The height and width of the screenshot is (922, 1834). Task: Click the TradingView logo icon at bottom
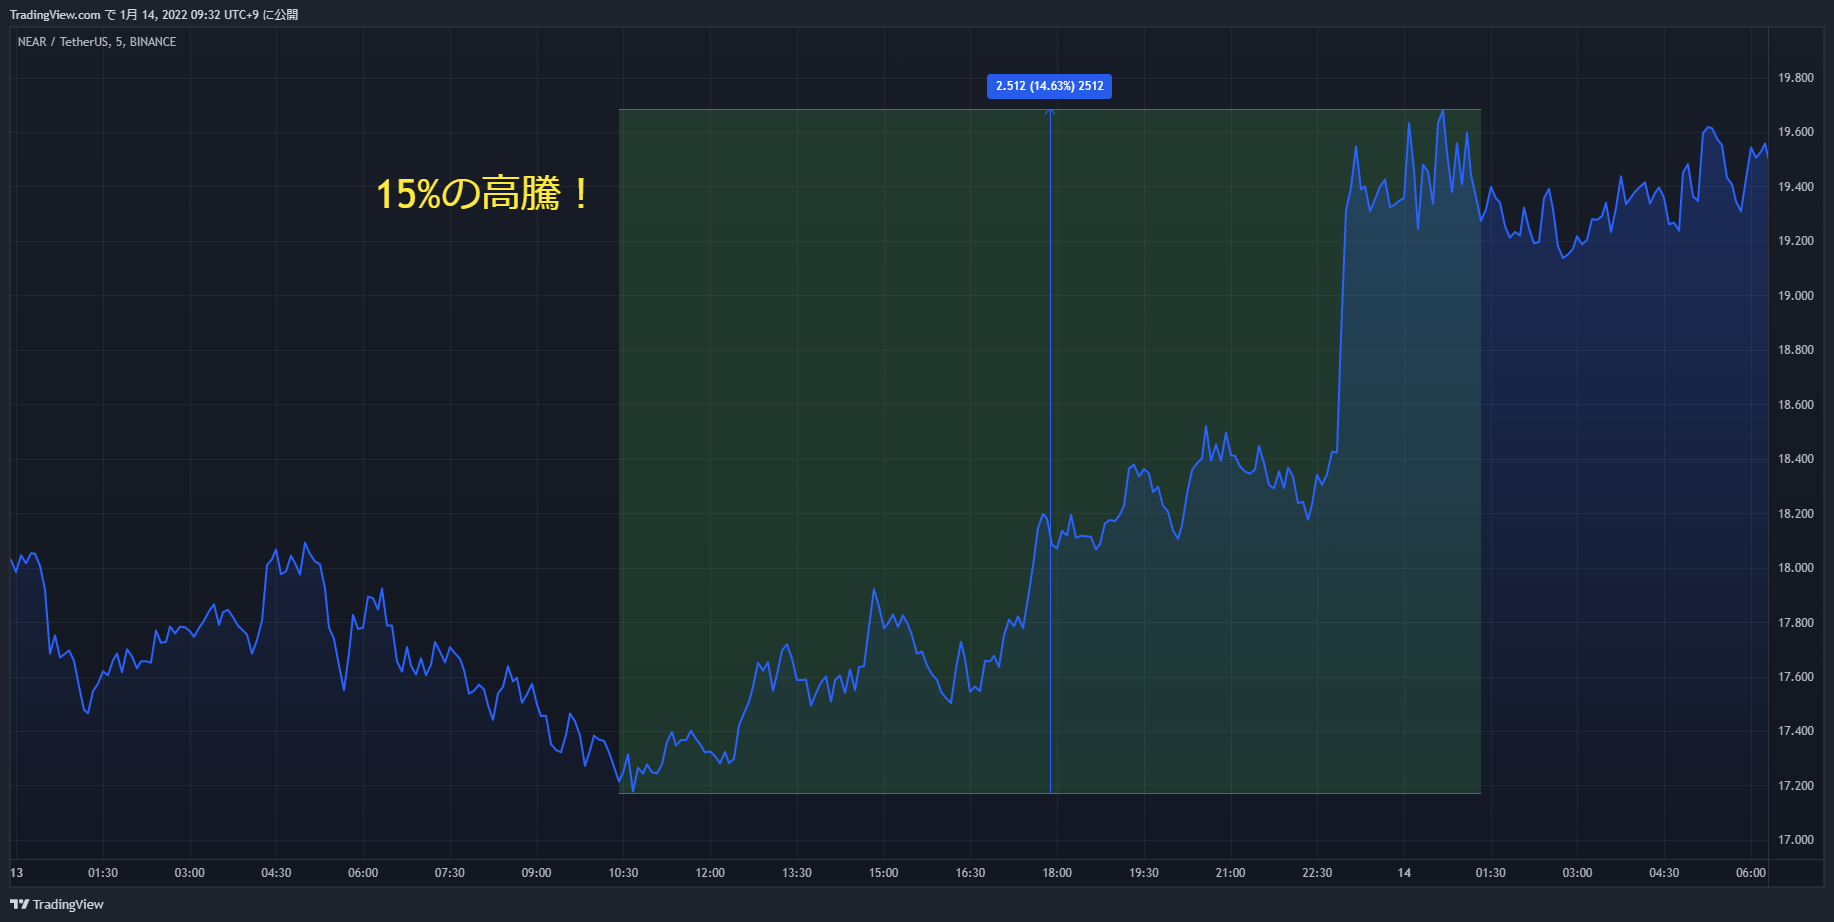[19, 904]
